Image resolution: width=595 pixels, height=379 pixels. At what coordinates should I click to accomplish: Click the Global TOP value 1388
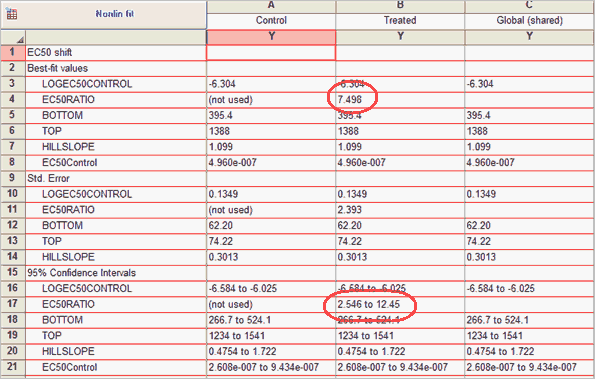point(477,131)
